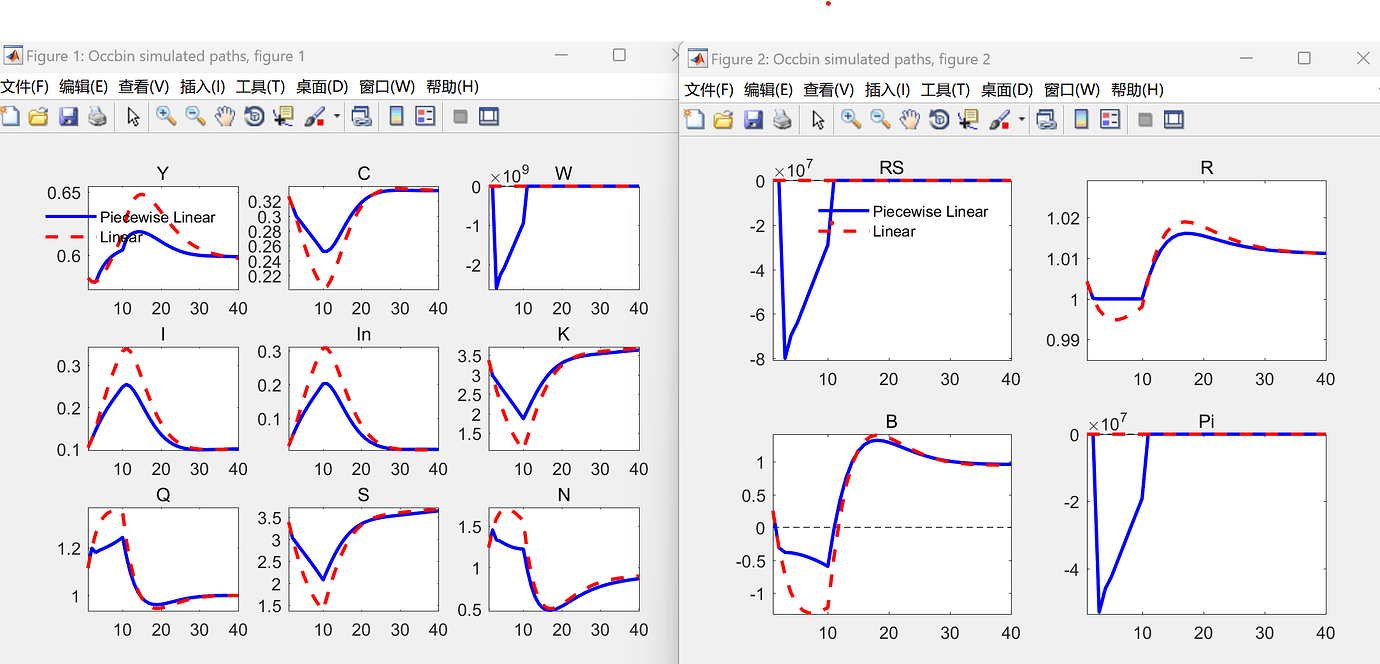Print Figure 2 via the printer icon

point(781,119)
